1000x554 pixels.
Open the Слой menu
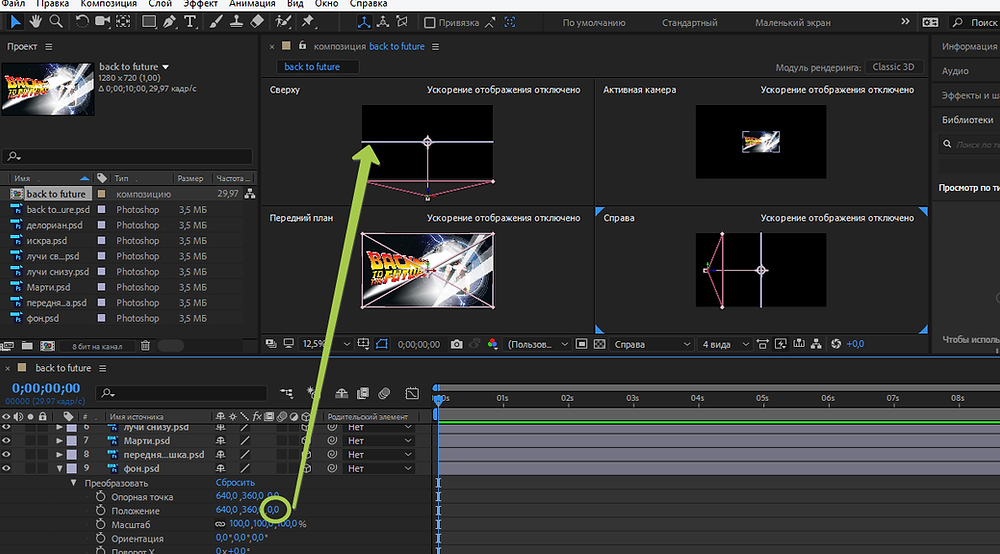[x=160, y=4]
